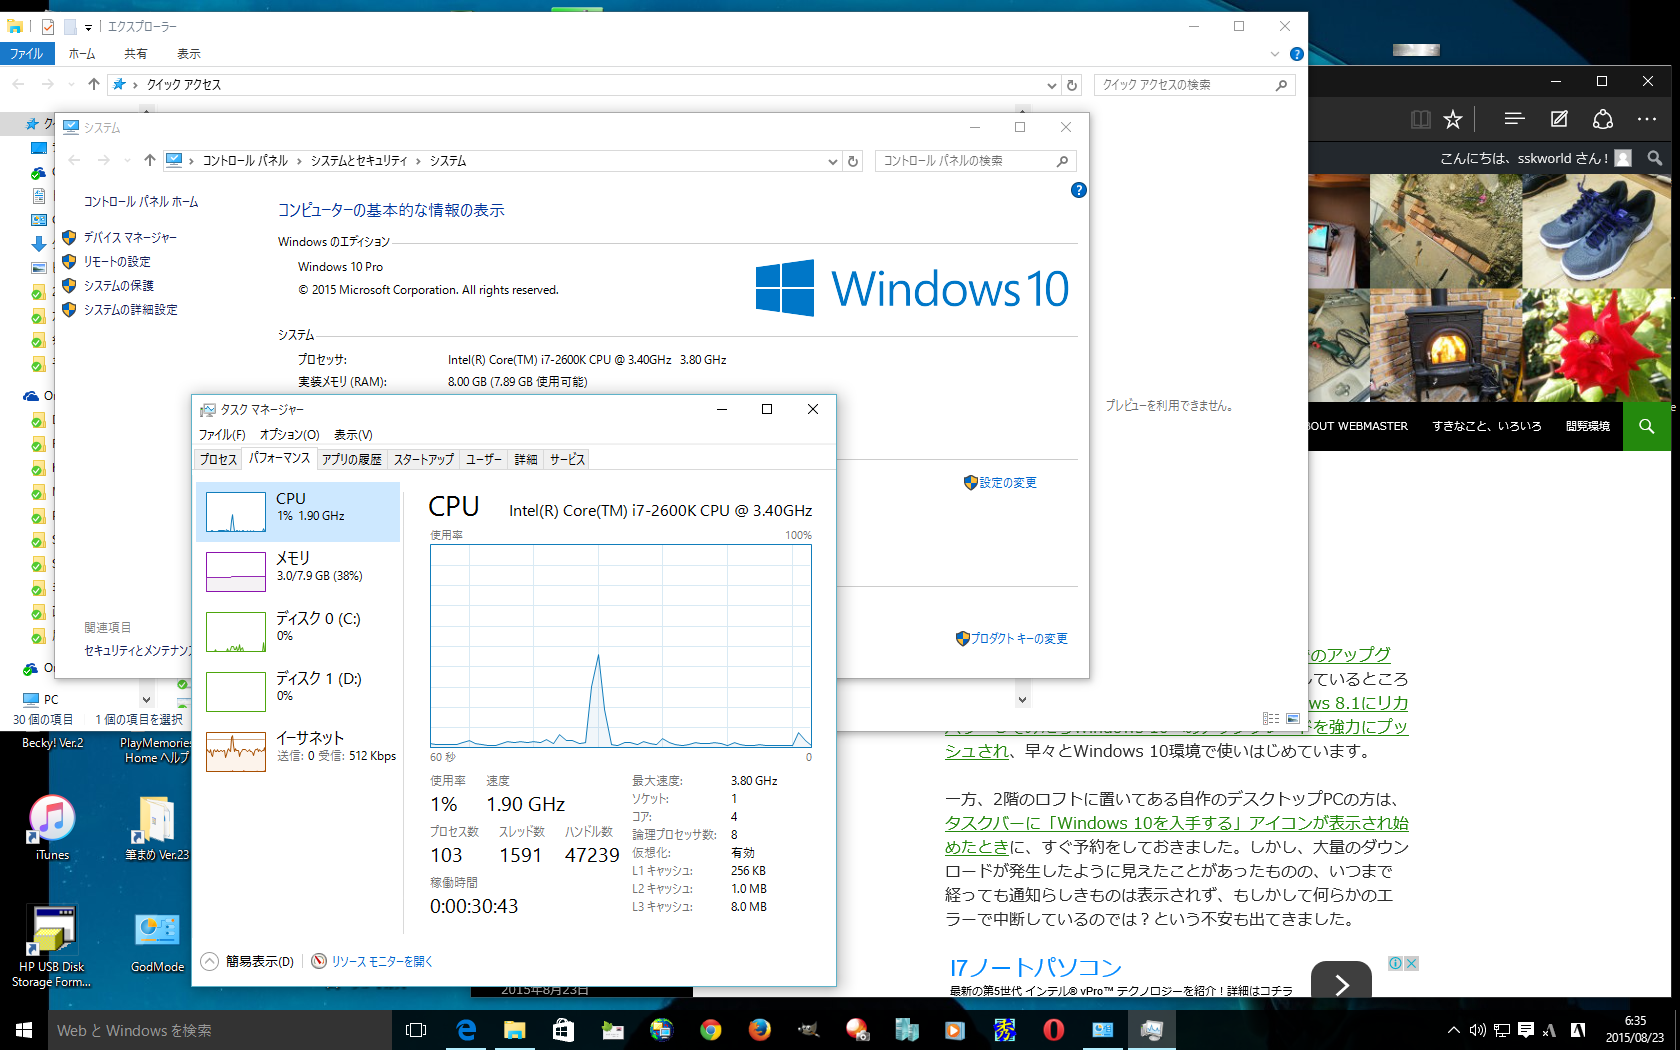This screenshot has height=1050, width=1680.
Task: Click the Explorer help question mark icon
Action: [x=1297, y=54]
